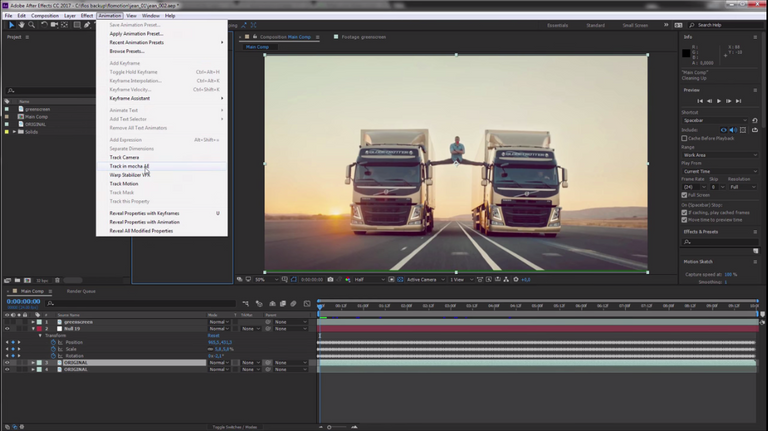The height and width of the screenshot is (431, 768).
Task: Jump to first frame in Preview
Action: click(700, 101)
